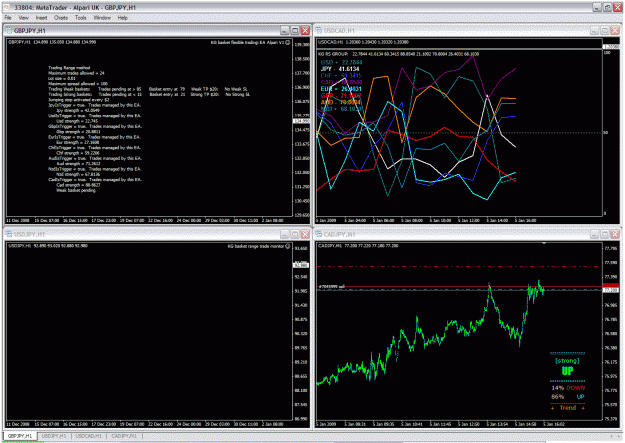Open the File menu
This screenshot has width=625, height=443.
click(x=8, y=18)
